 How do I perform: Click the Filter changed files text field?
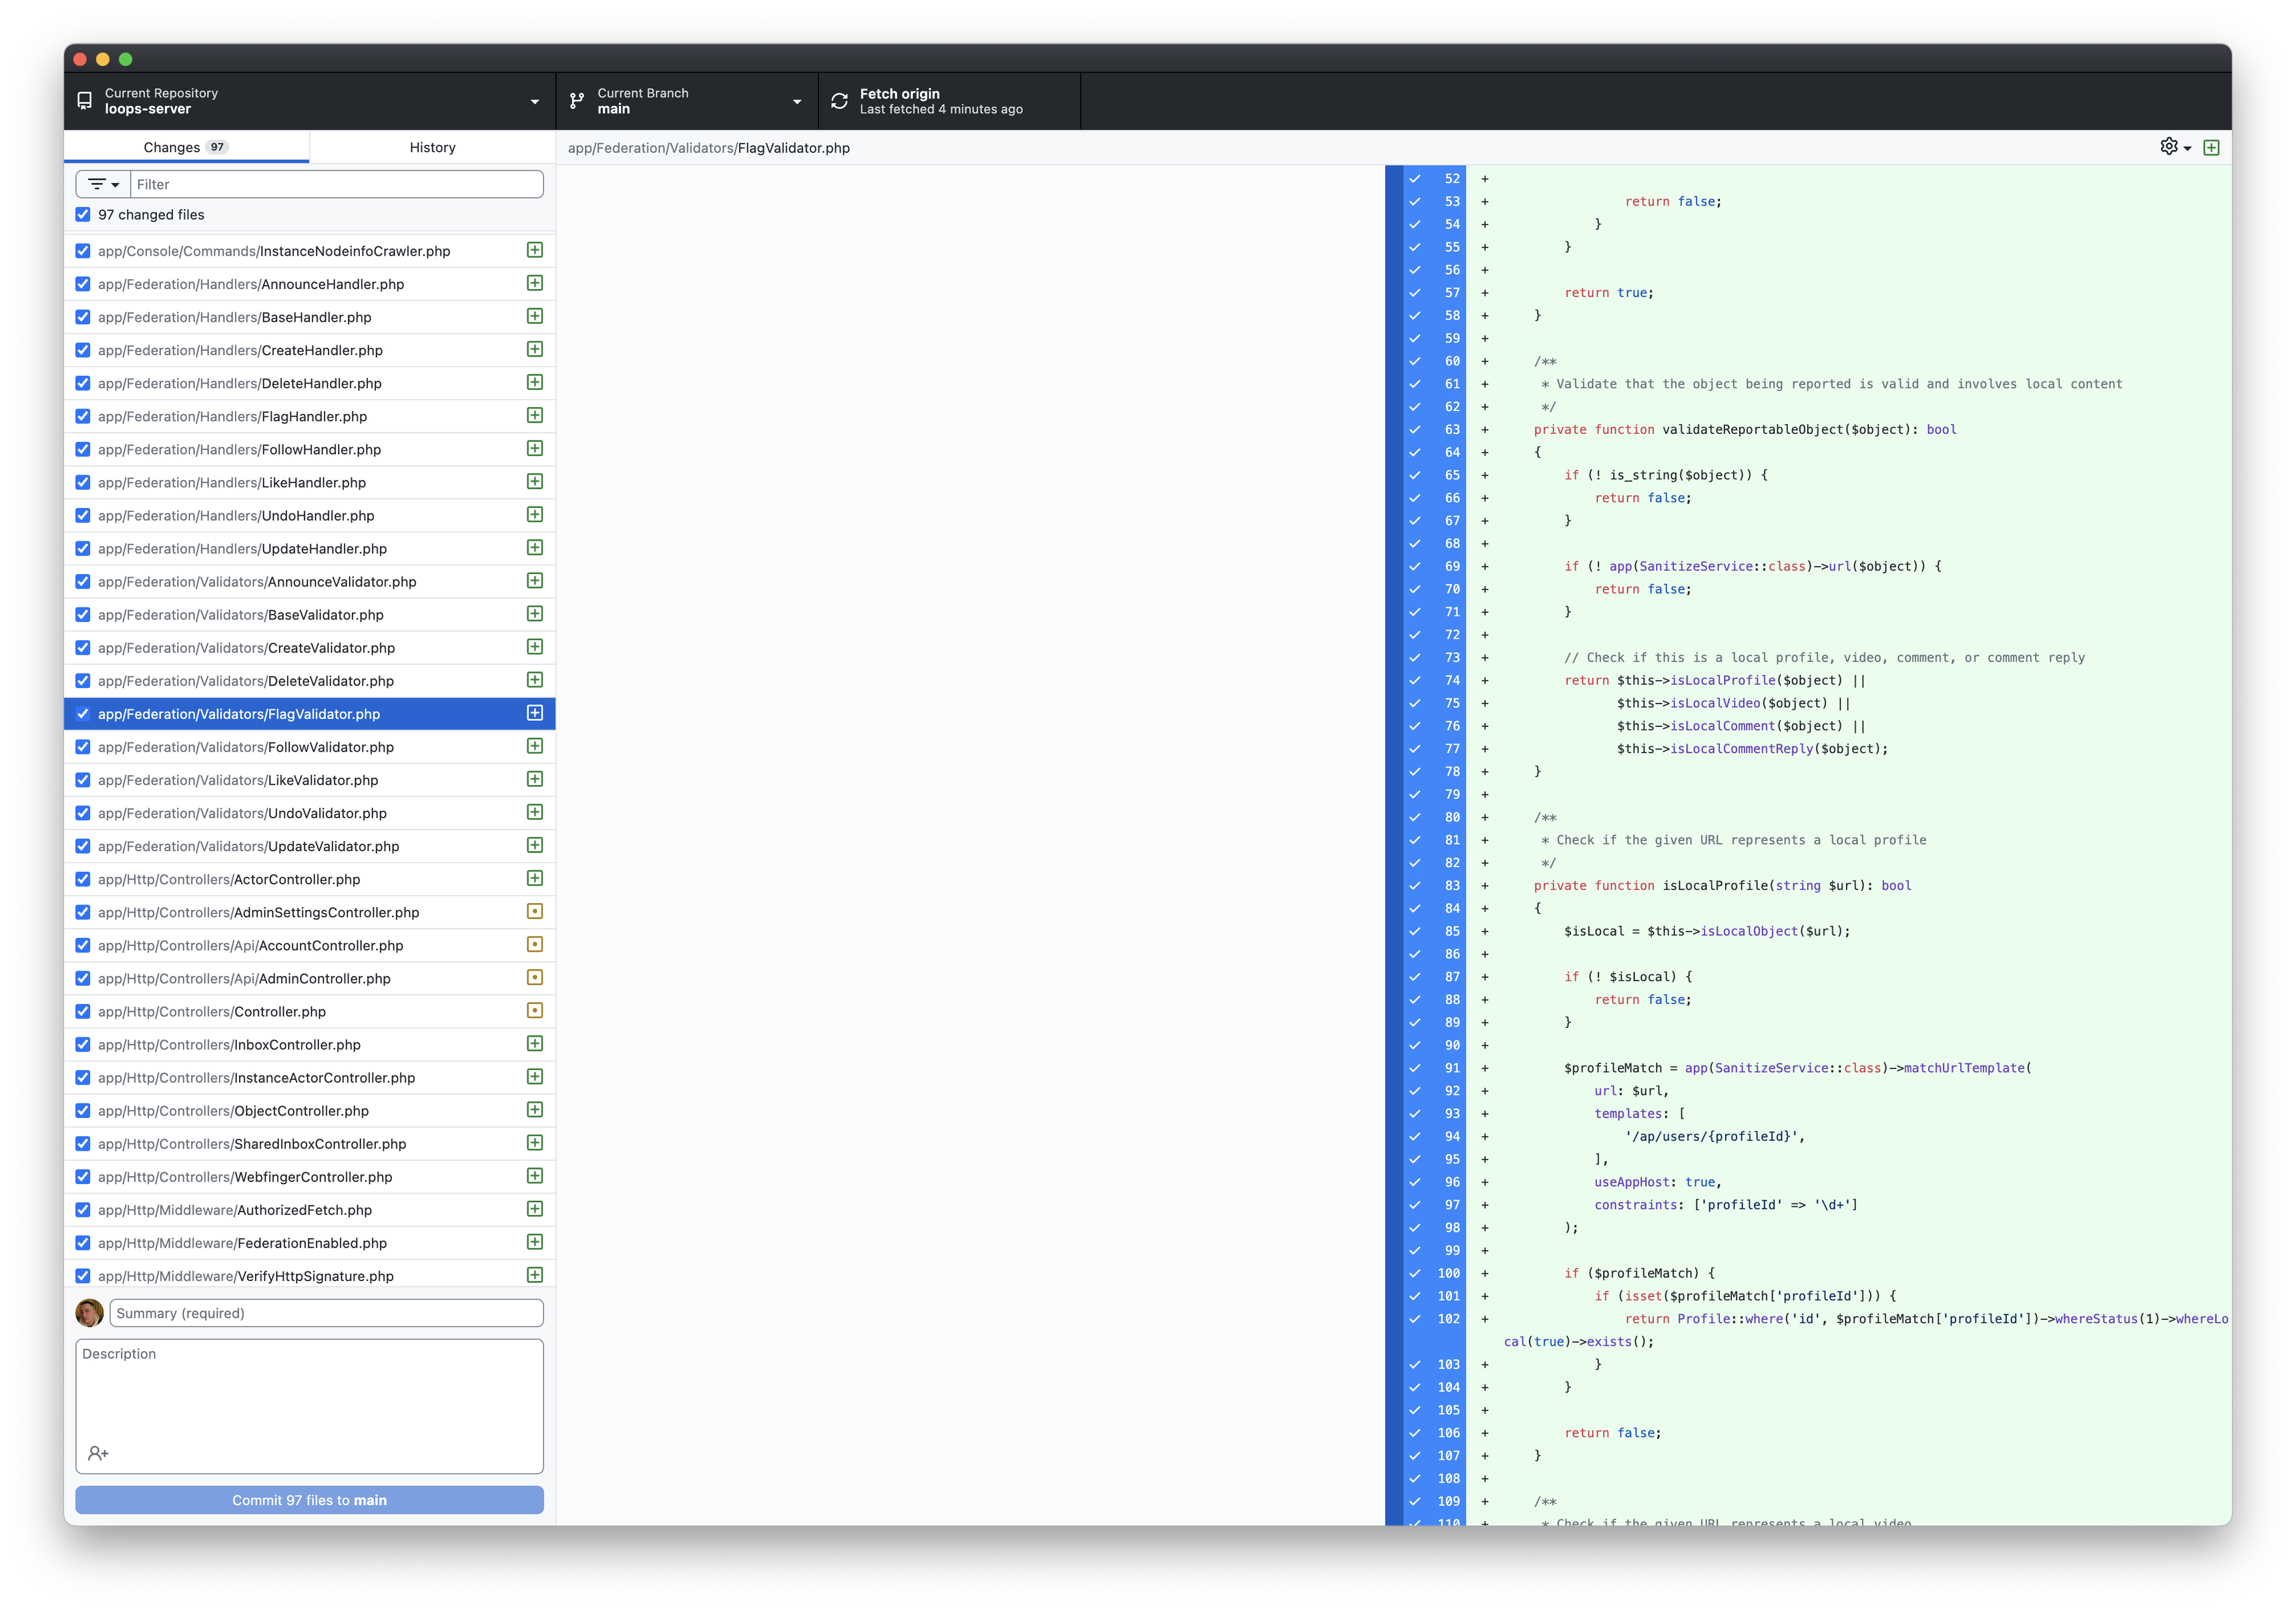pyautogui.click(x=337, y=184)
